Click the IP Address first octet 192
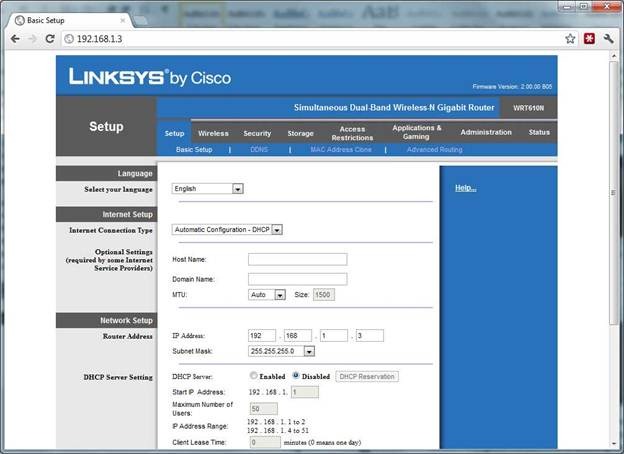This screenshot has height=454, width=624. tap(262, 335)
